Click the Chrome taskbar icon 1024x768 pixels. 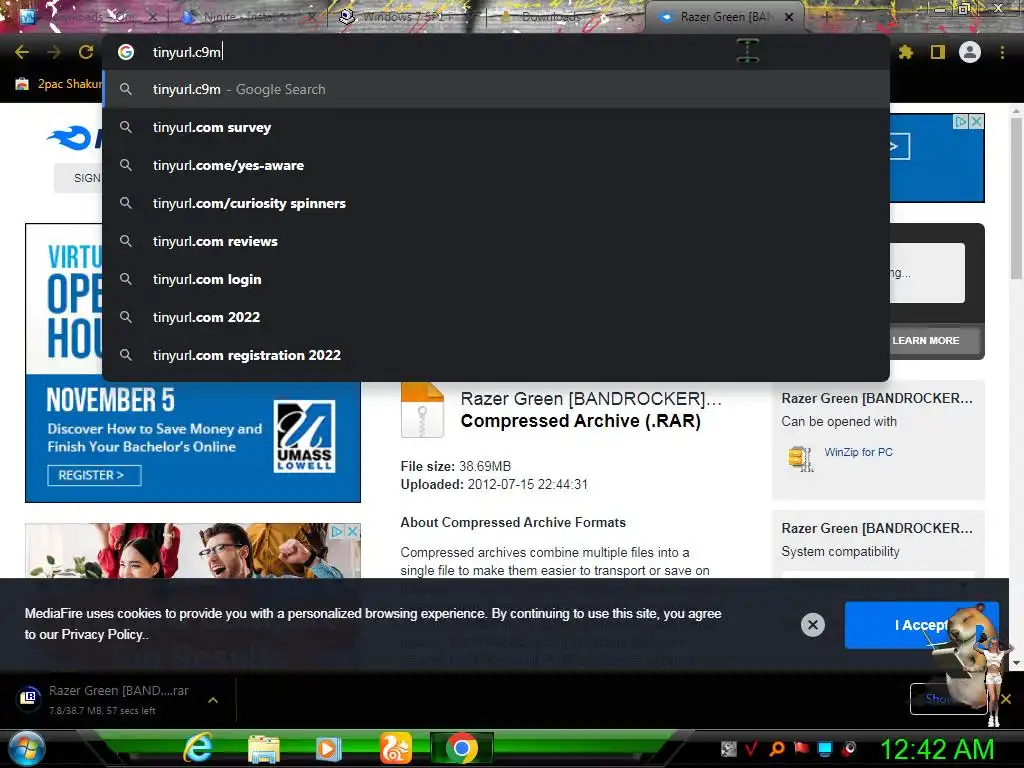[461, 748]
